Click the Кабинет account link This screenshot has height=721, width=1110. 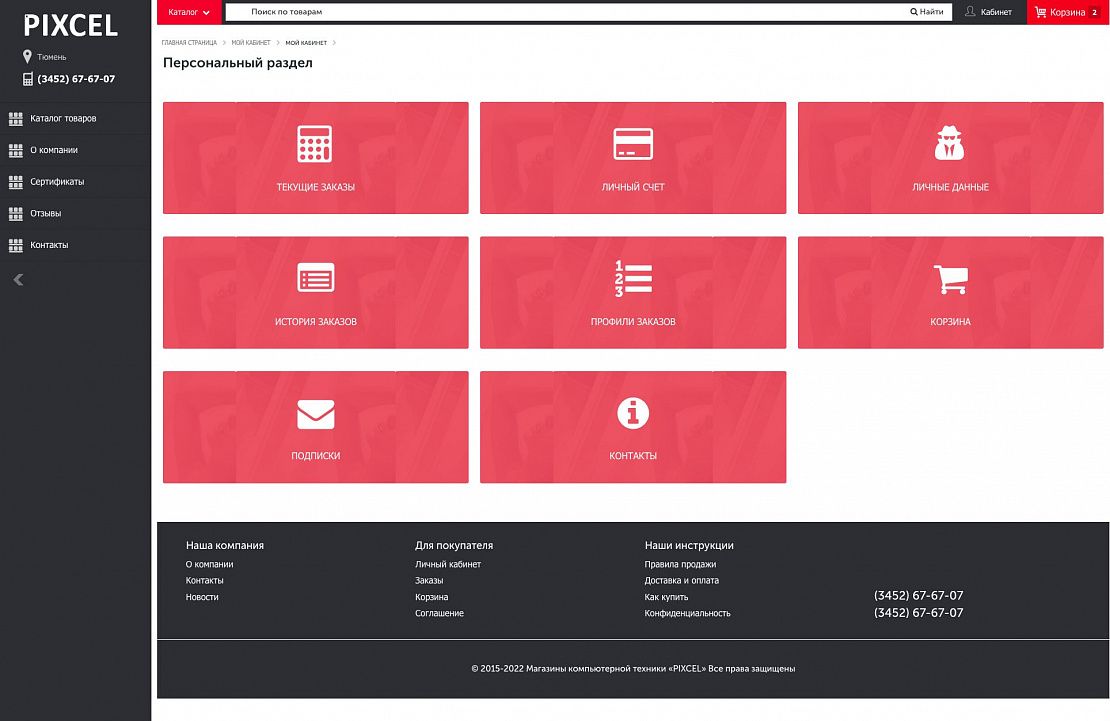tap(988, 12)
